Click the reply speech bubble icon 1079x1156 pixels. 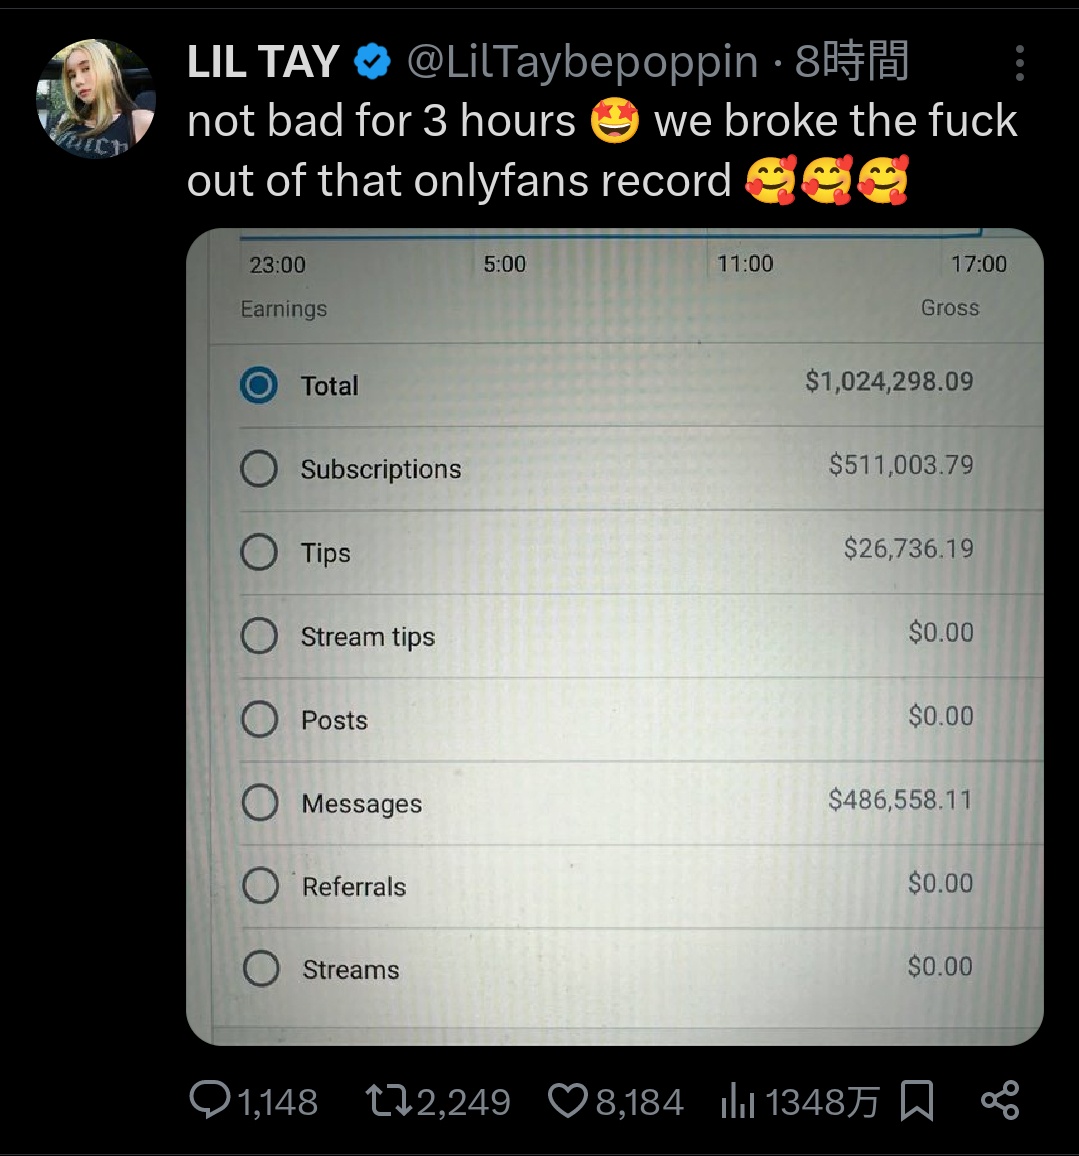209,1101
